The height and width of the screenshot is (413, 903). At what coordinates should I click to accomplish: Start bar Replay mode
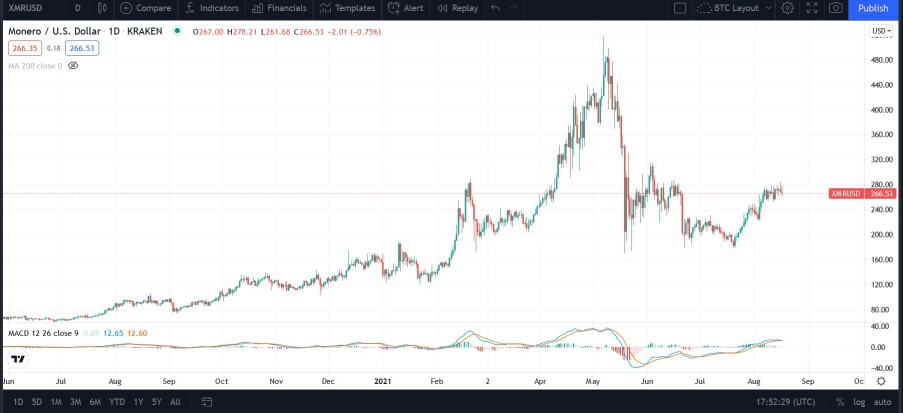coord(457,8)
